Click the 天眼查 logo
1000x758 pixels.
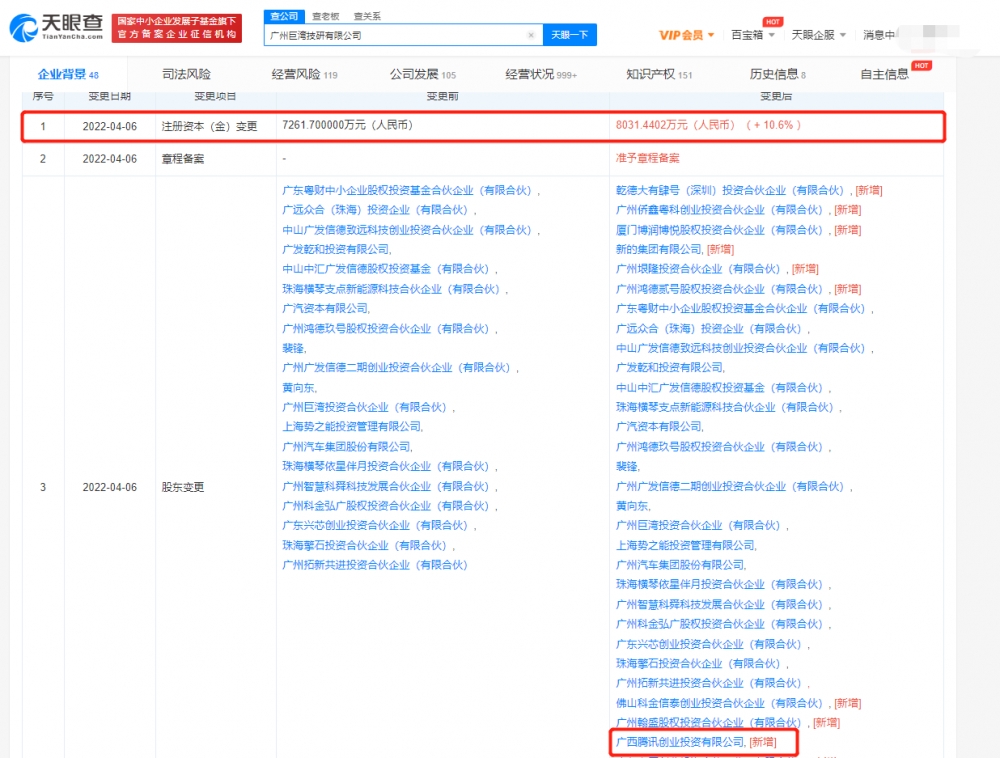tap(56, 27)
